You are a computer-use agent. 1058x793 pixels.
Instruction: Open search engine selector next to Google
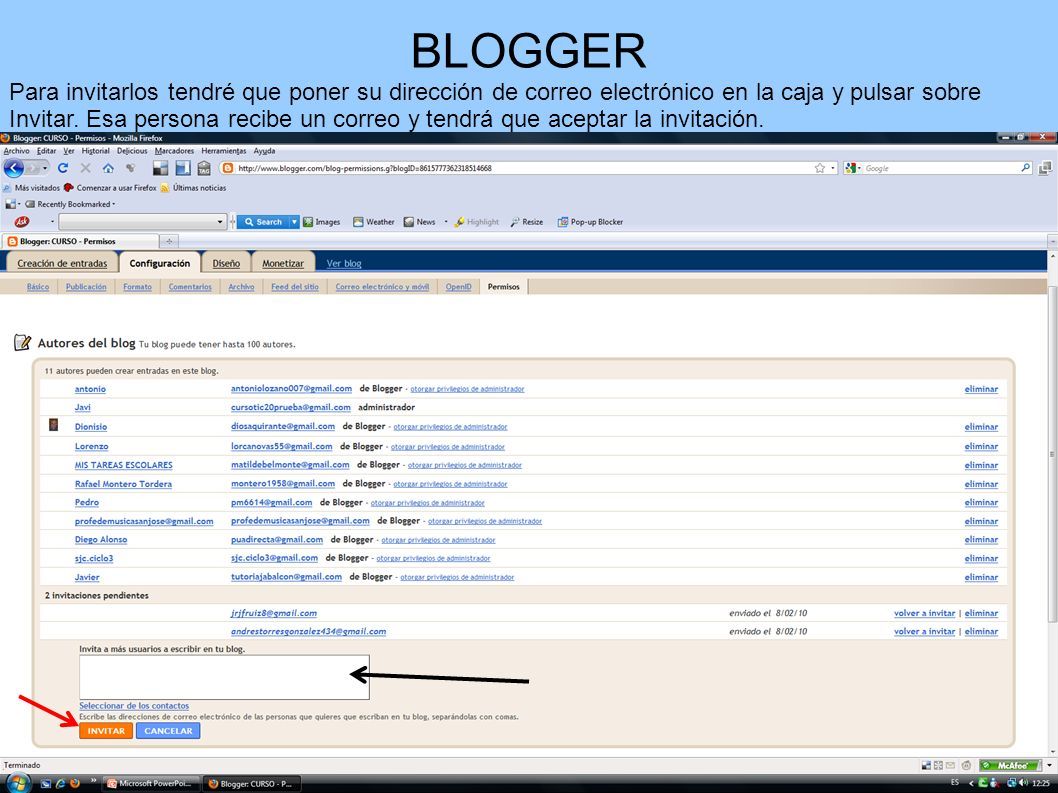pos(852,168)
